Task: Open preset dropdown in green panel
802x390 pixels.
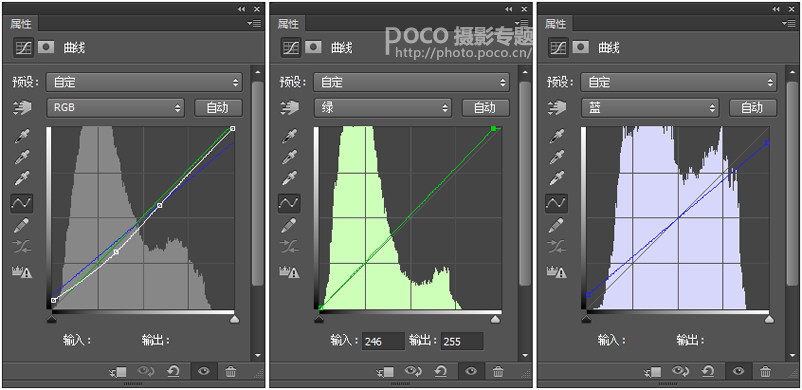Action: coord(412,82)
